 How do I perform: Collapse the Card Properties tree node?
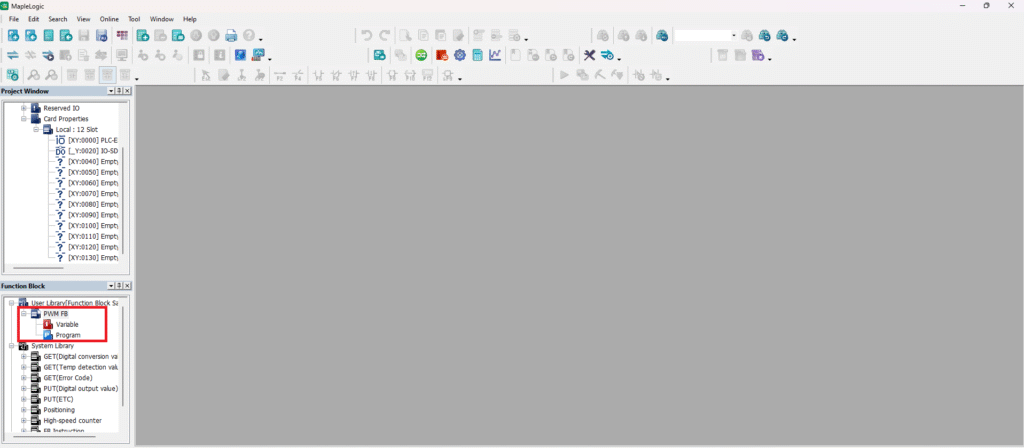pos(24,119)
